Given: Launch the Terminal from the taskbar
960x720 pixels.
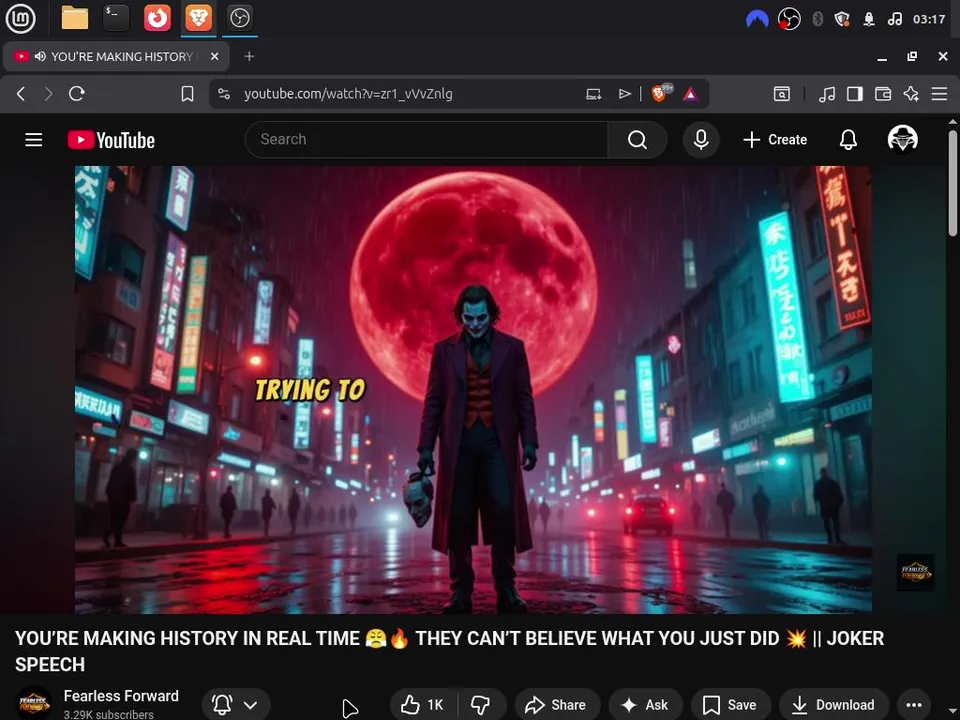Looking at the screenshot, I should point(116,18).
